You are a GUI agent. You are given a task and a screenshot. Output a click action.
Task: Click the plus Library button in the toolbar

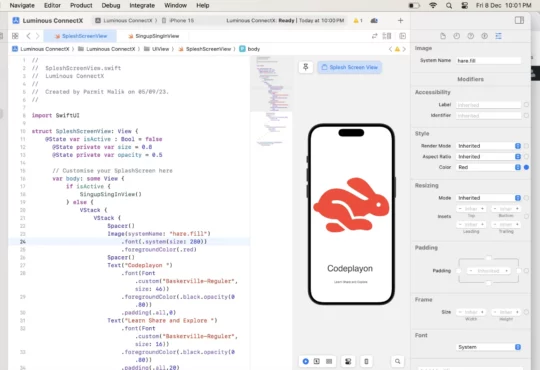[x=400, y=21]
